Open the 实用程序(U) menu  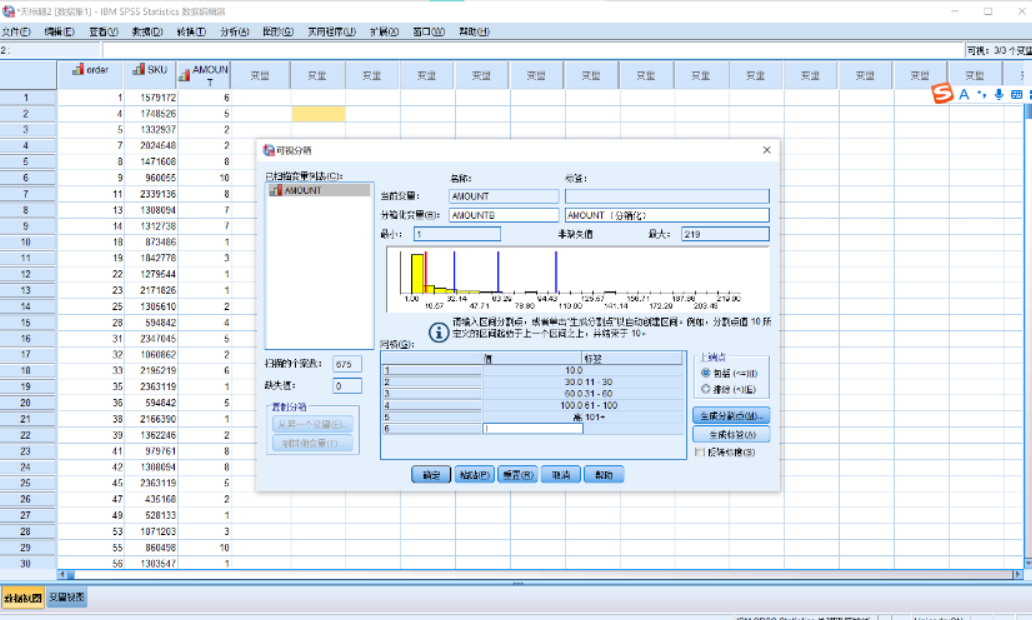click(x=332, y=32)
